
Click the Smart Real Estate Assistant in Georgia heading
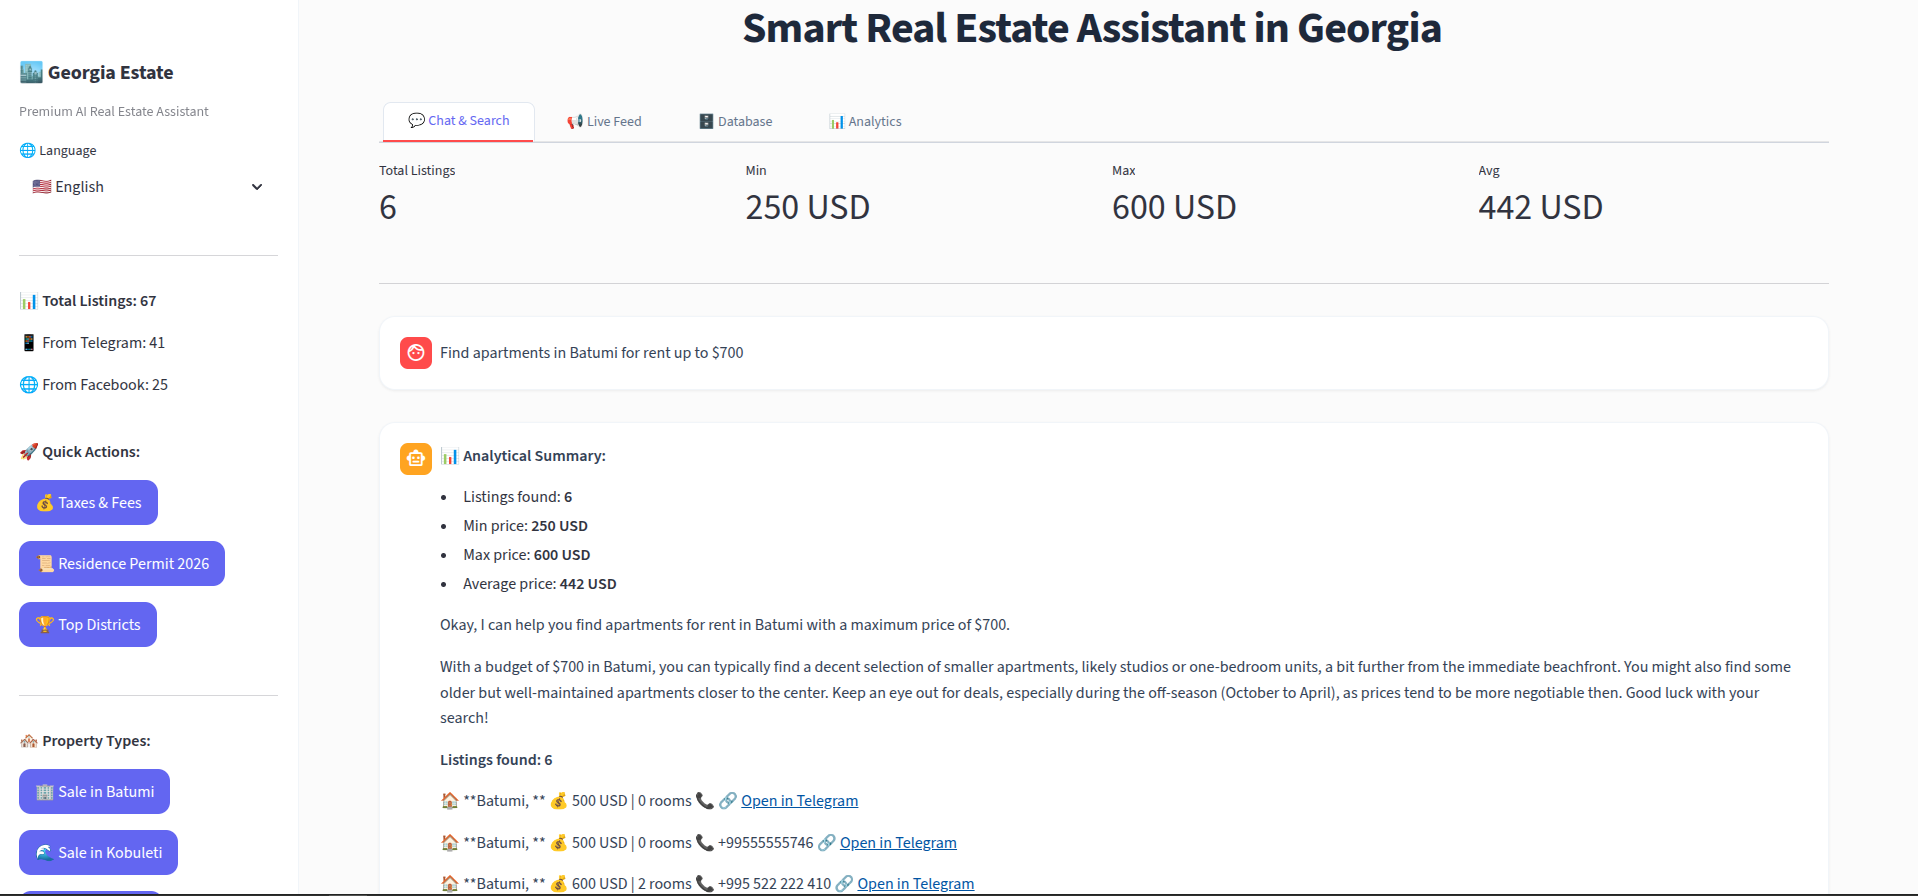coord(1092,28)
